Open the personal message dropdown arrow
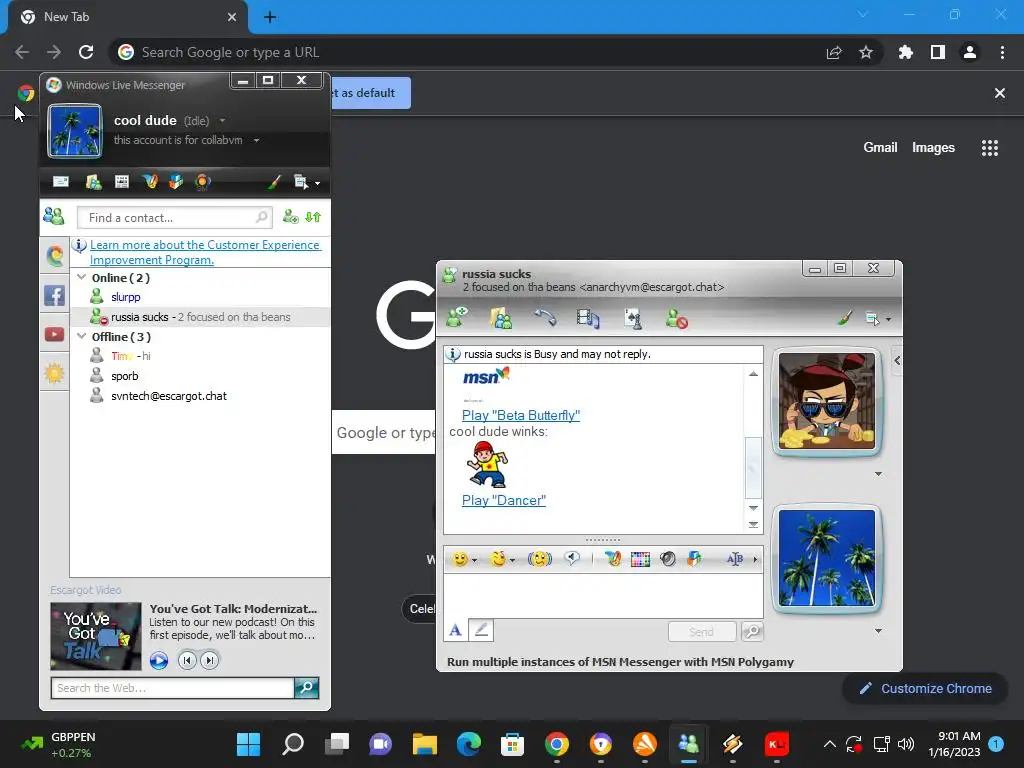This screenshot has width=1024, height=768. click(257, 140)
